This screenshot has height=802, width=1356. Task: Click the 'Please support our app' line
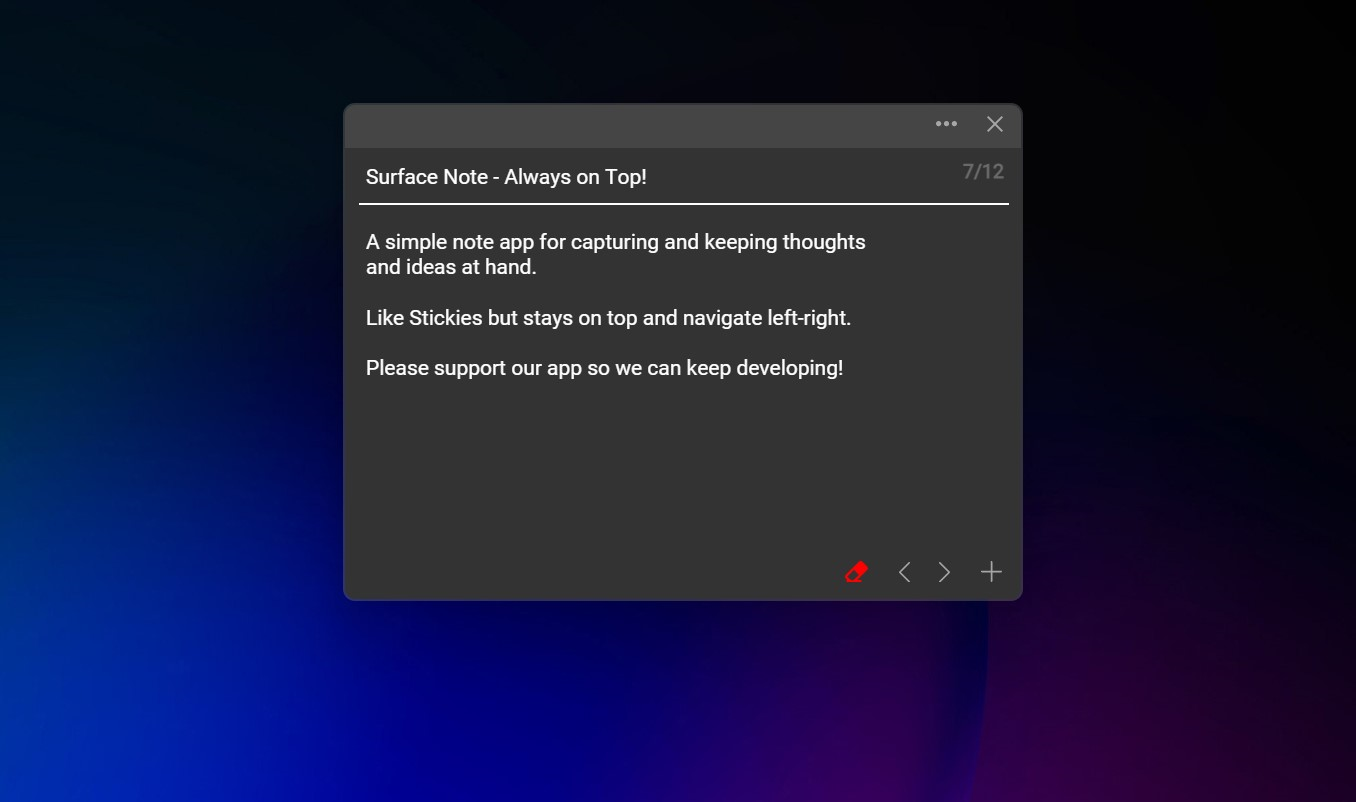pyautogui.click(x=605, y=367)
